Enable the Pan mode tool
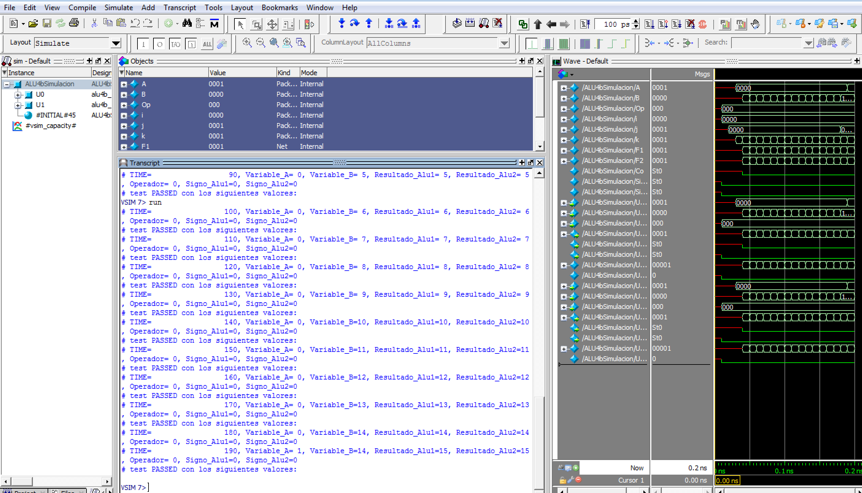The image size is (862, 493). 273,24
